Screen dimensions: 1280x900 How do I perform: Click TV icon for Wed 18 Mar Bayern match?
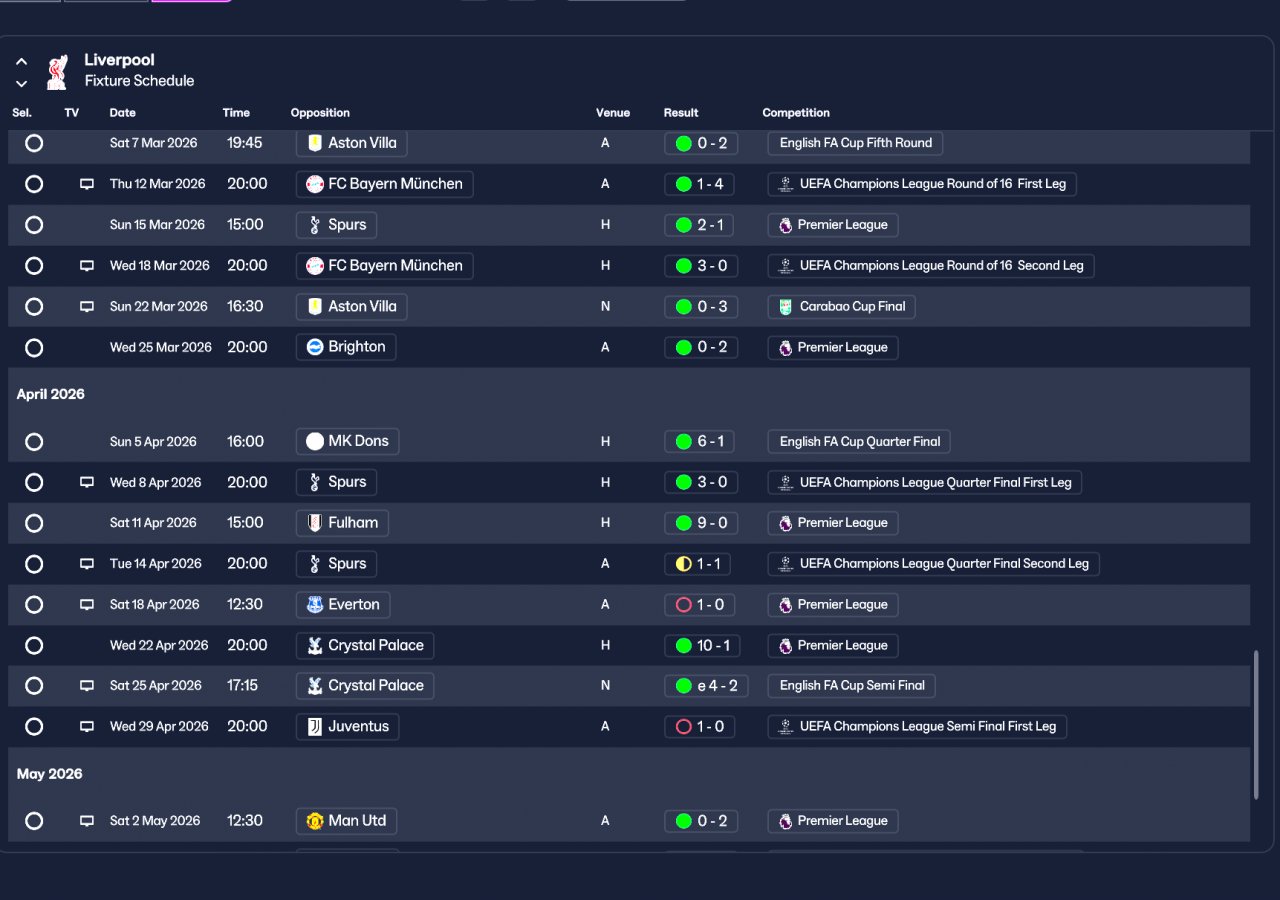point(87,266)
